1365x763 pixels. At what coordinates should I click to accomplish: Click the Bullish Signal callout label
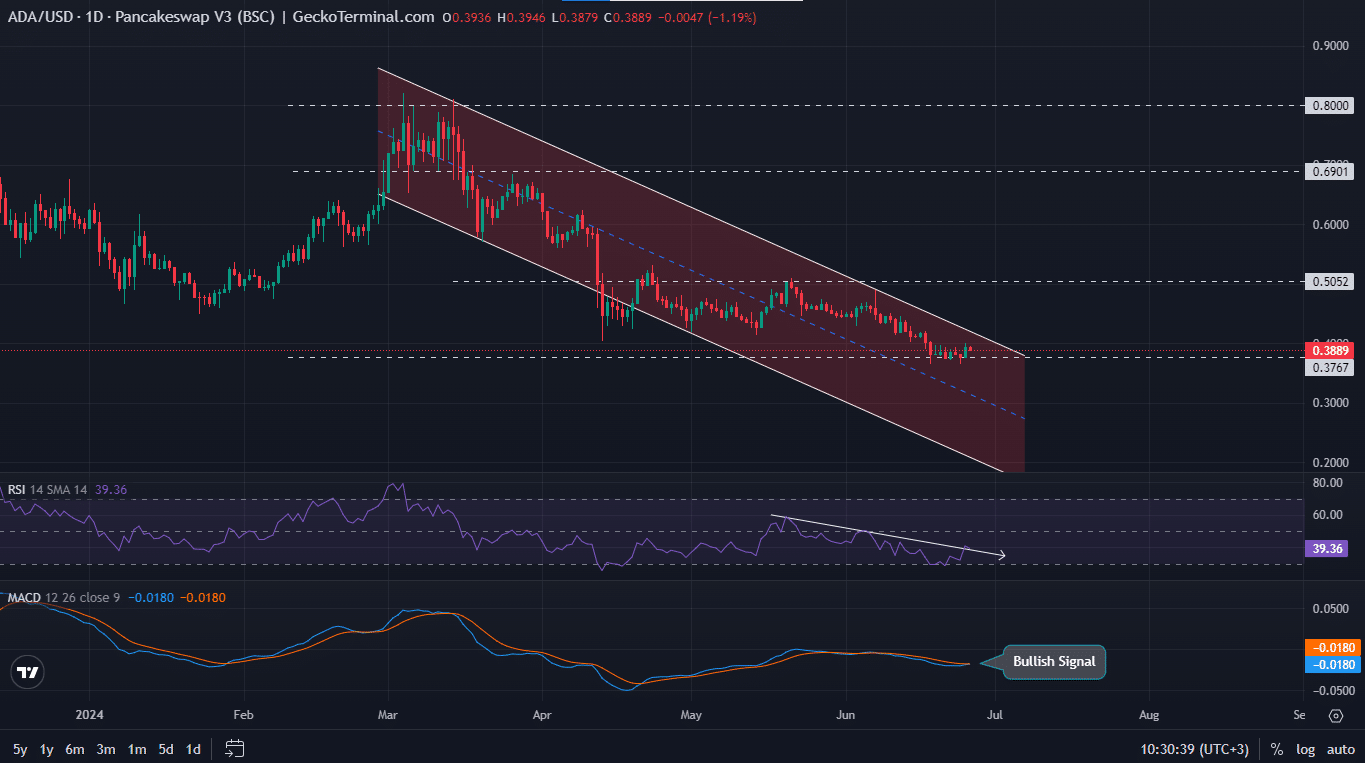(1054, 661)
